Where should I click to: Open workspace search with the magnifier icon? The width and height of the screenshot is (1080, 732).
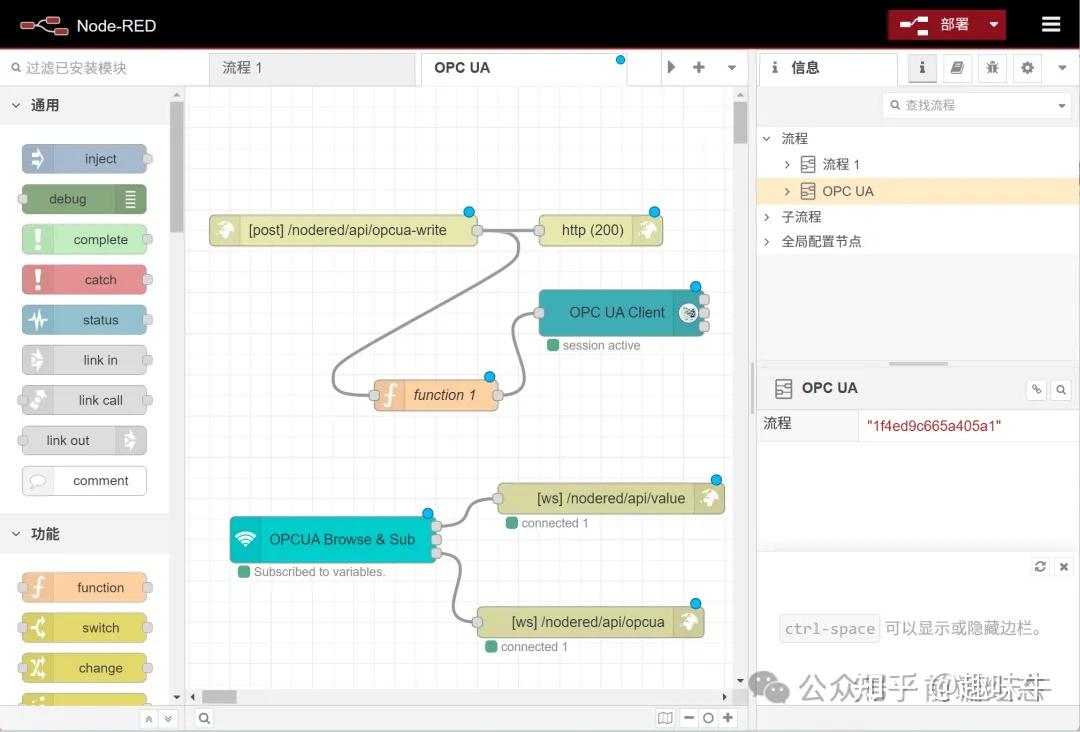point(204,718)
